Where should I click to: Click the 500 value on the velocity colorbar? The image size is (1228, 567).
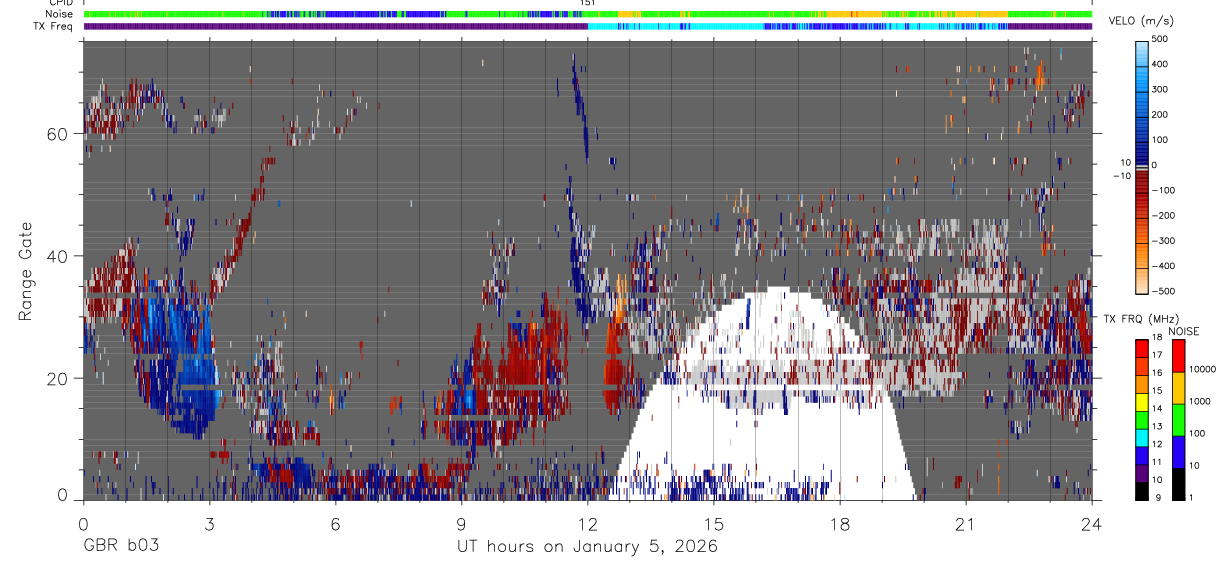coord(1160,39)
